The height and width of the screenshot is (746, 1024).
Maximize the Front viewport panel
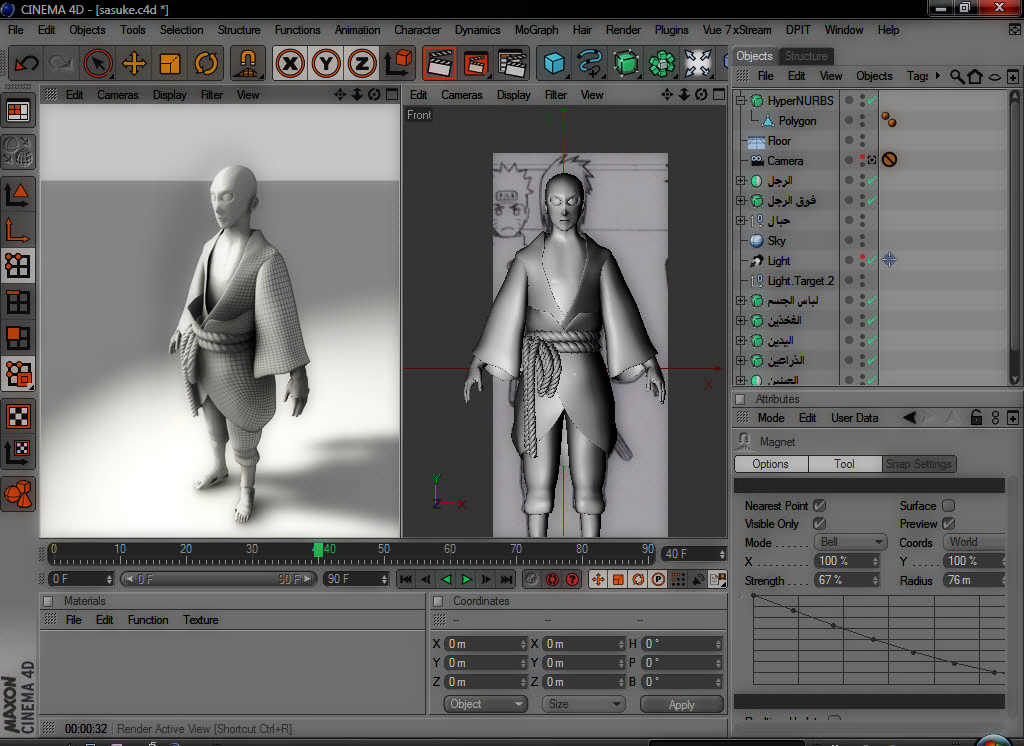click(719, 95)
